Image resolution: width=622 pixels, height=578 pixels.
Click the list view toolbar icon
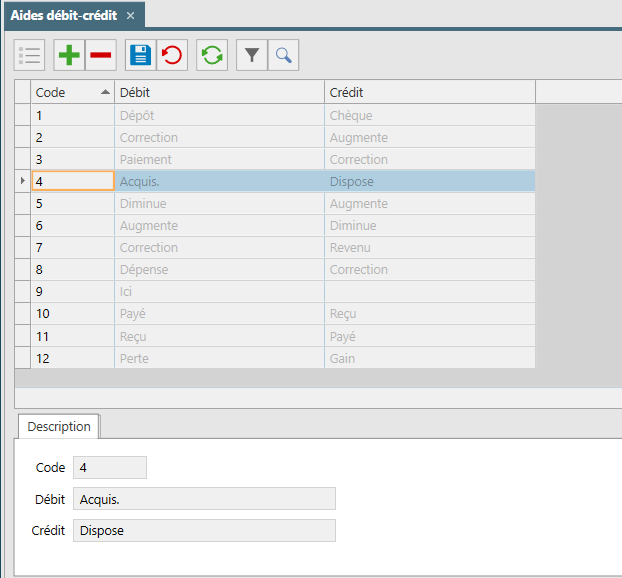click(x=29, y=55)
